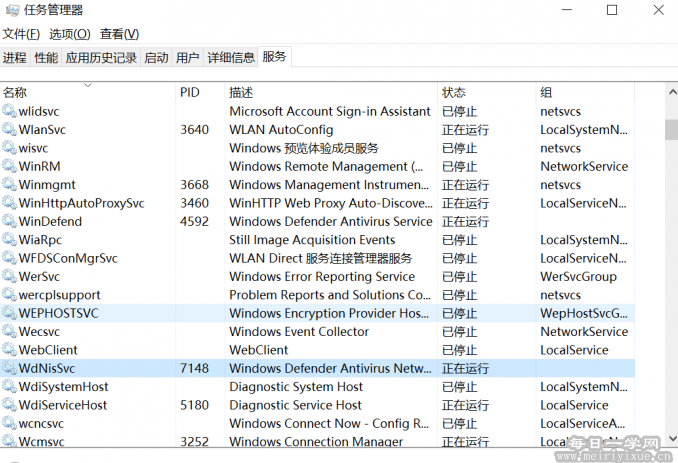The width and height of the screenshot is (678, 463).
Task: Click the gear icon beside WlanSvc
Action: (9, 129)
